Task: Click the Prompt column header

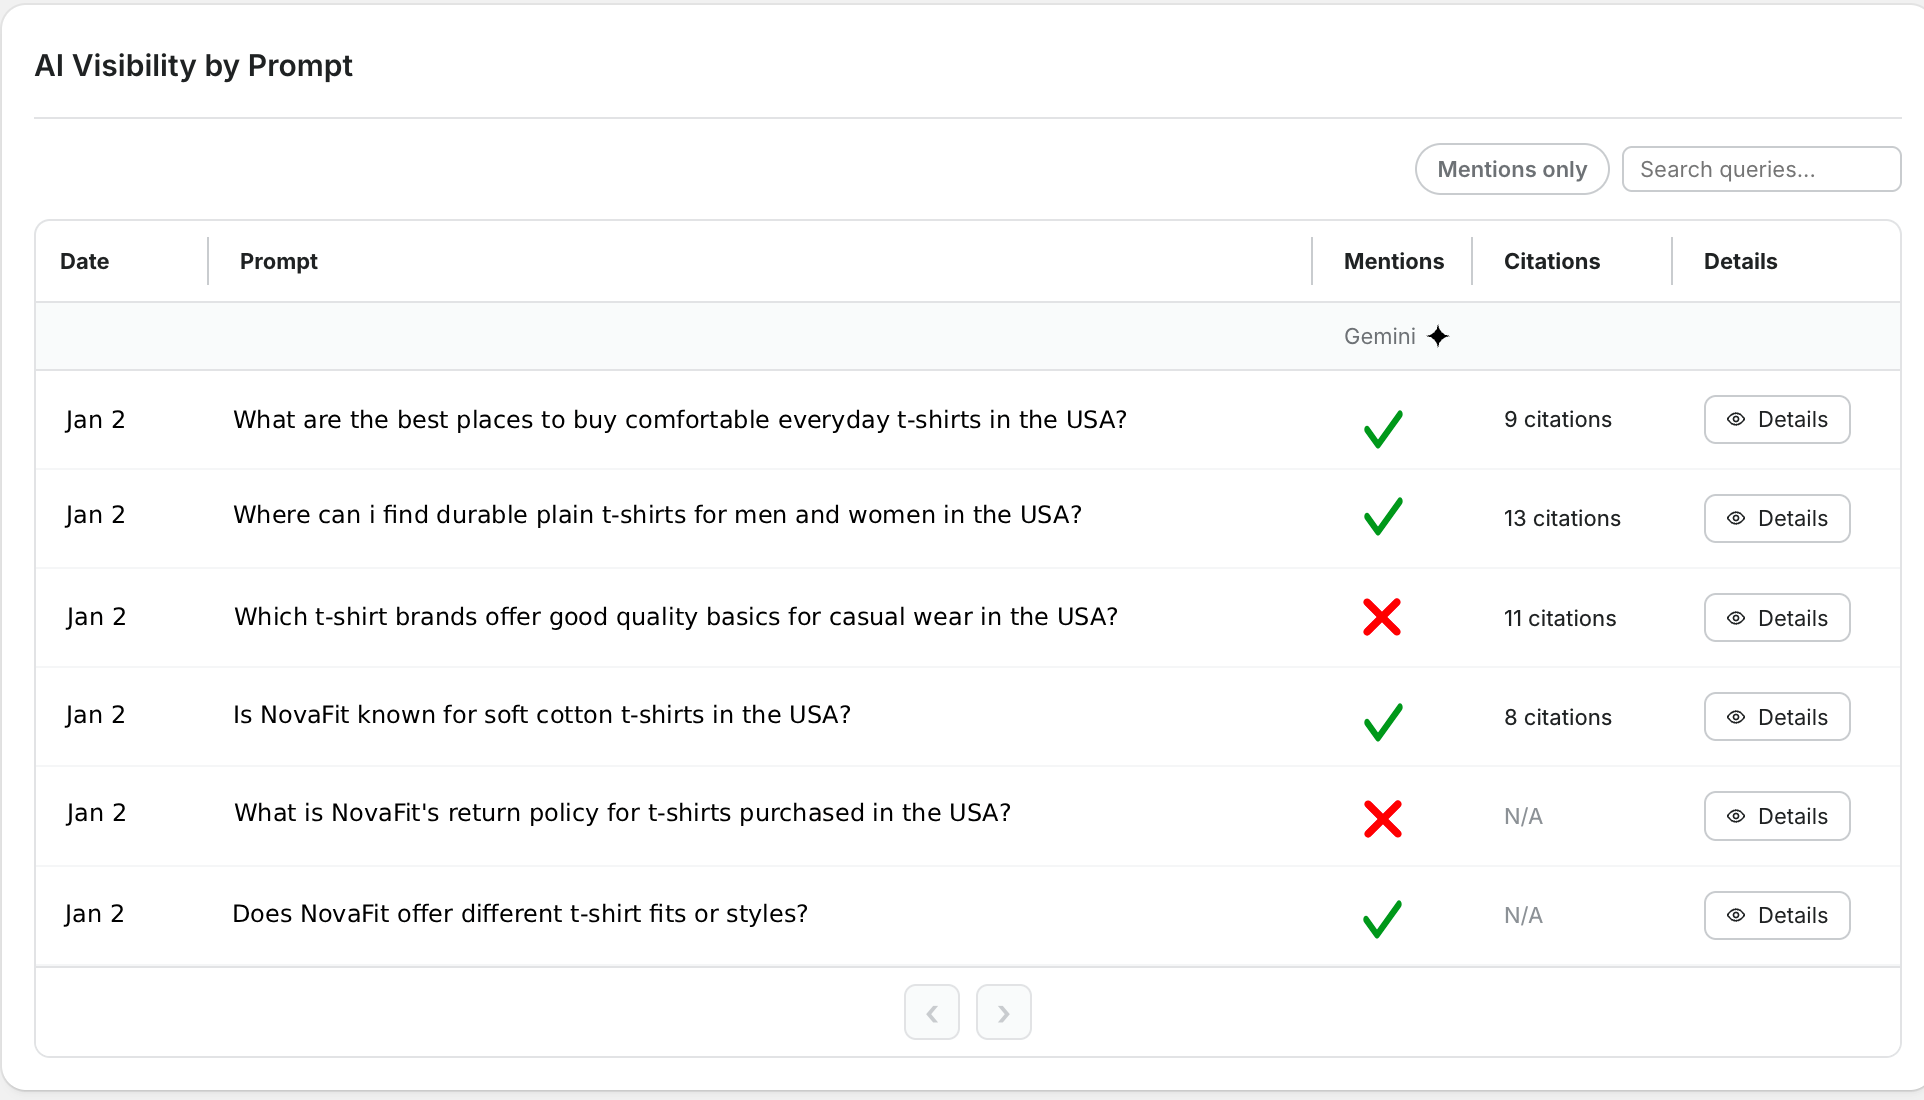Action: pyautogui.click(x=278, y=261)
